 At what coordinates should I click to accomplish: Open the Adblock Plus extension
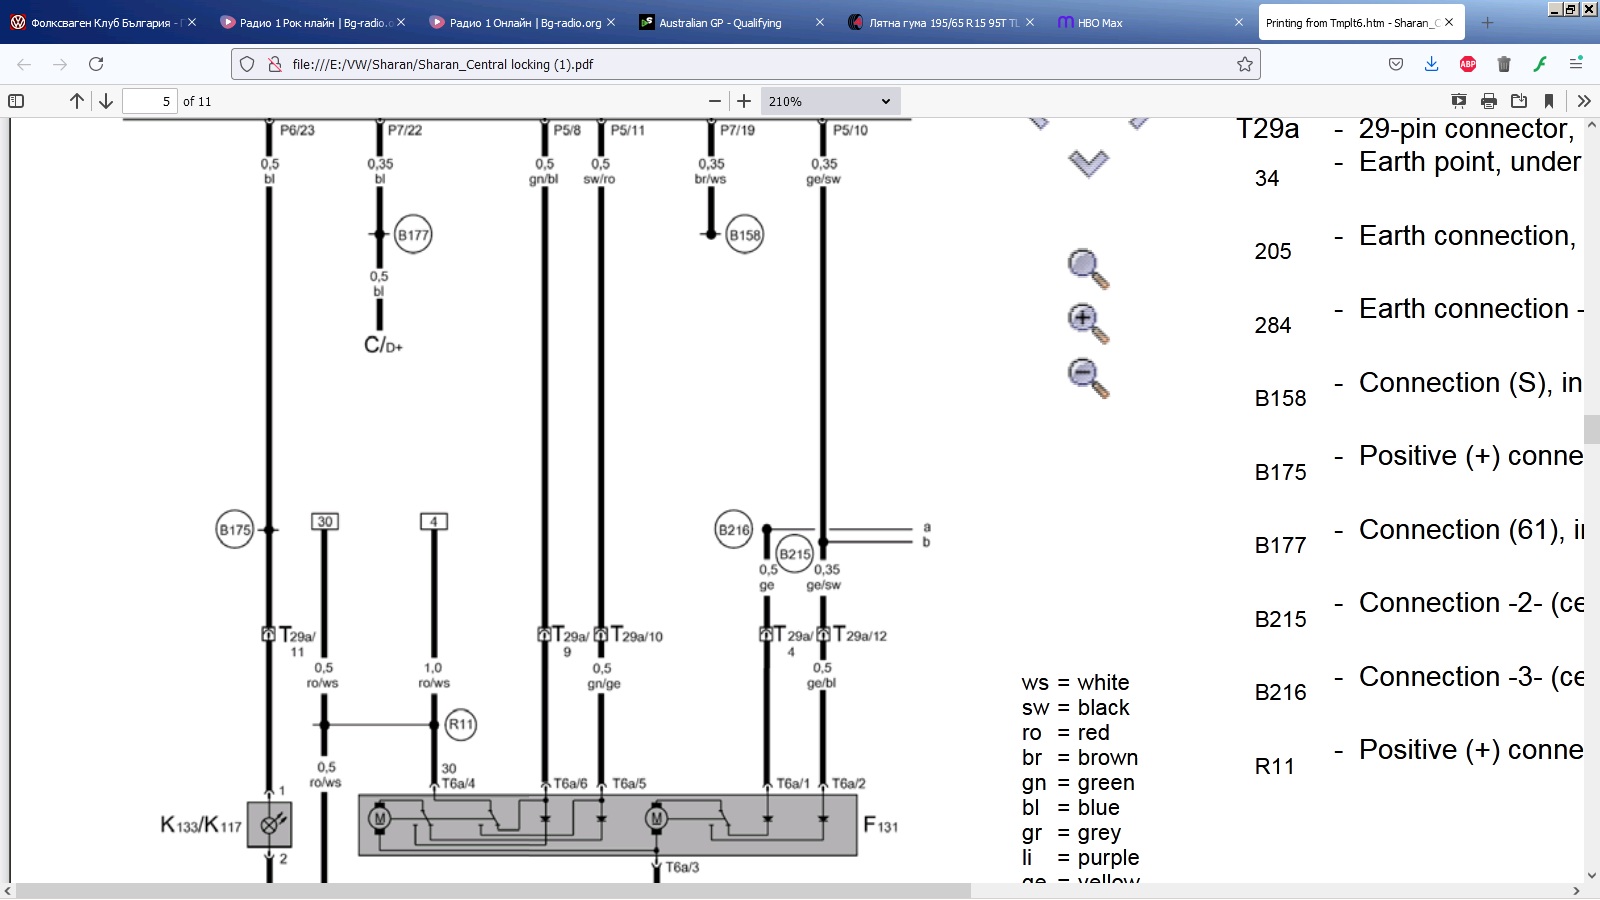1468,64
